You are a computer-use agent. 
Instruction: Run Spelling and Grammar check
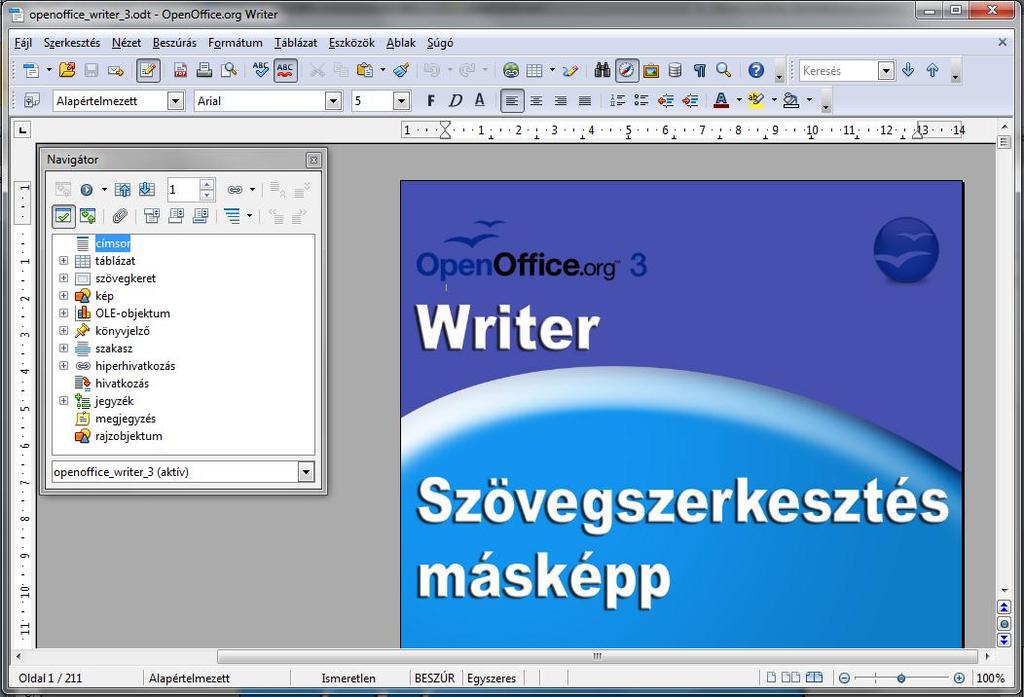click(261, 70)
